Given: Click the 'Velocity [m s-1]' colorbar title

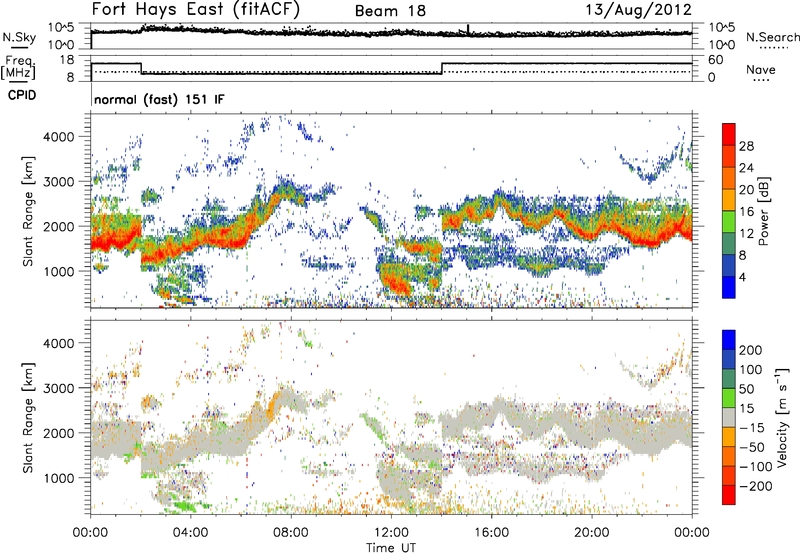Looking at the screenshot, I should (x=782, y=417).
